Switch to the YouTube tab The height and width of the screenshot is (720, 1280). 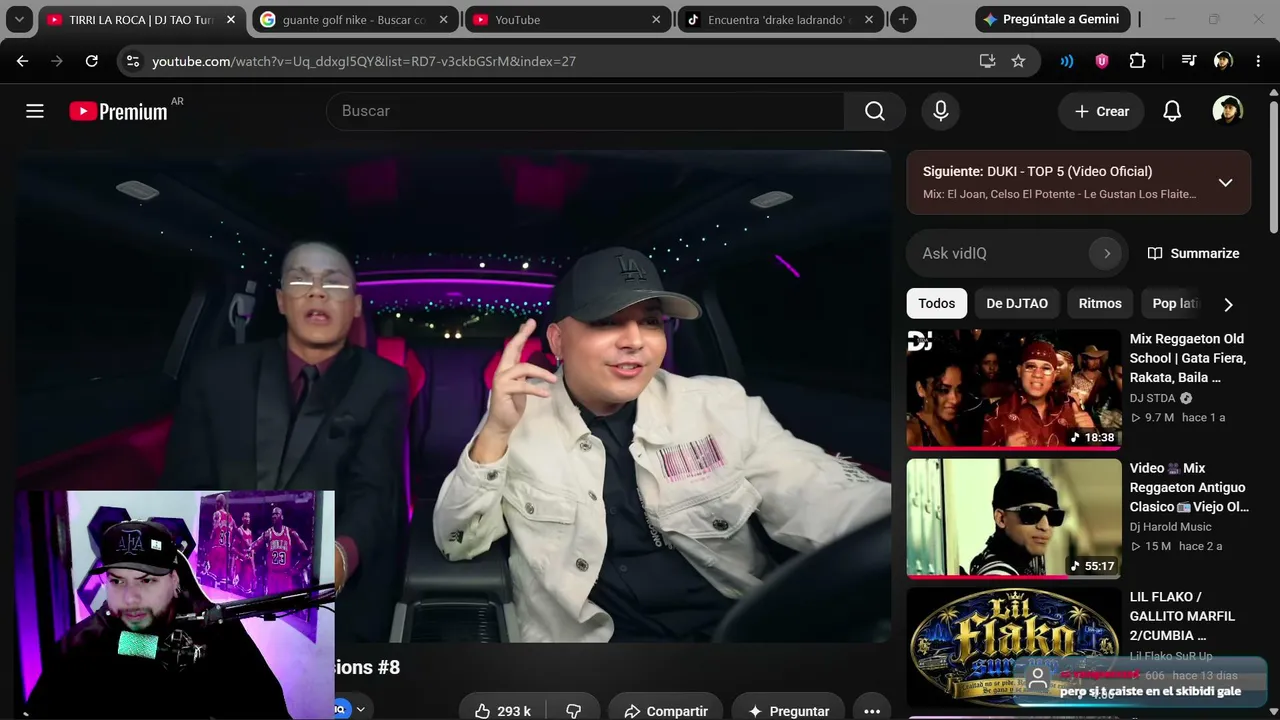coord(568,19)
